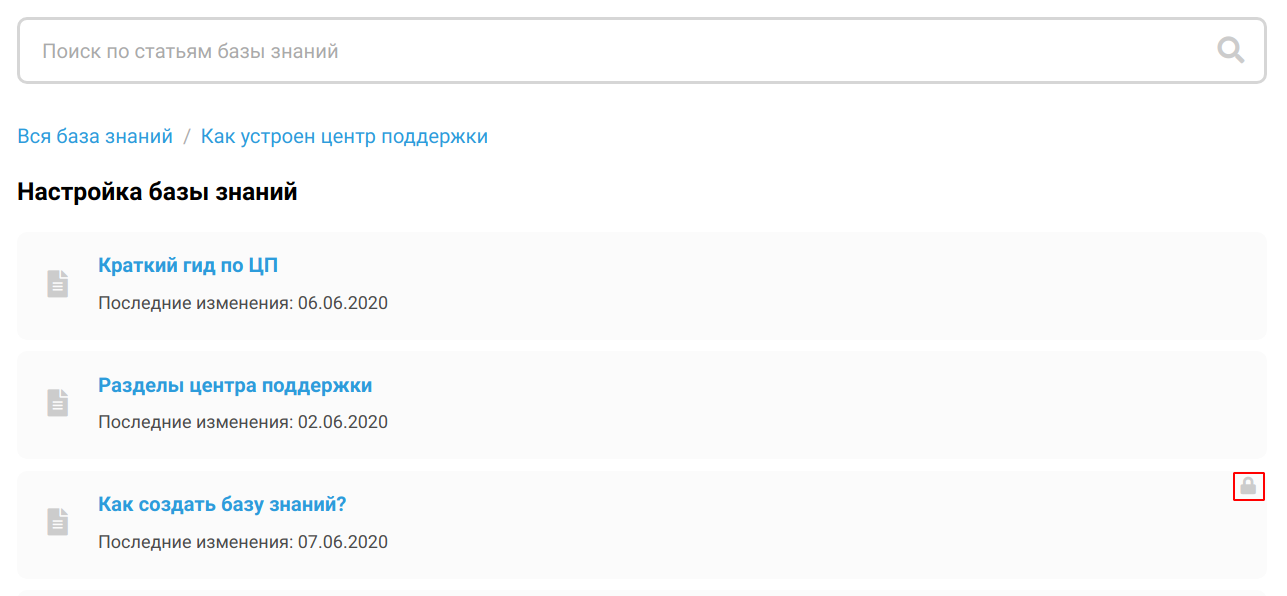Click the date text 06.06.2020
Screen dimensions: 1287x596
(343, 303)
